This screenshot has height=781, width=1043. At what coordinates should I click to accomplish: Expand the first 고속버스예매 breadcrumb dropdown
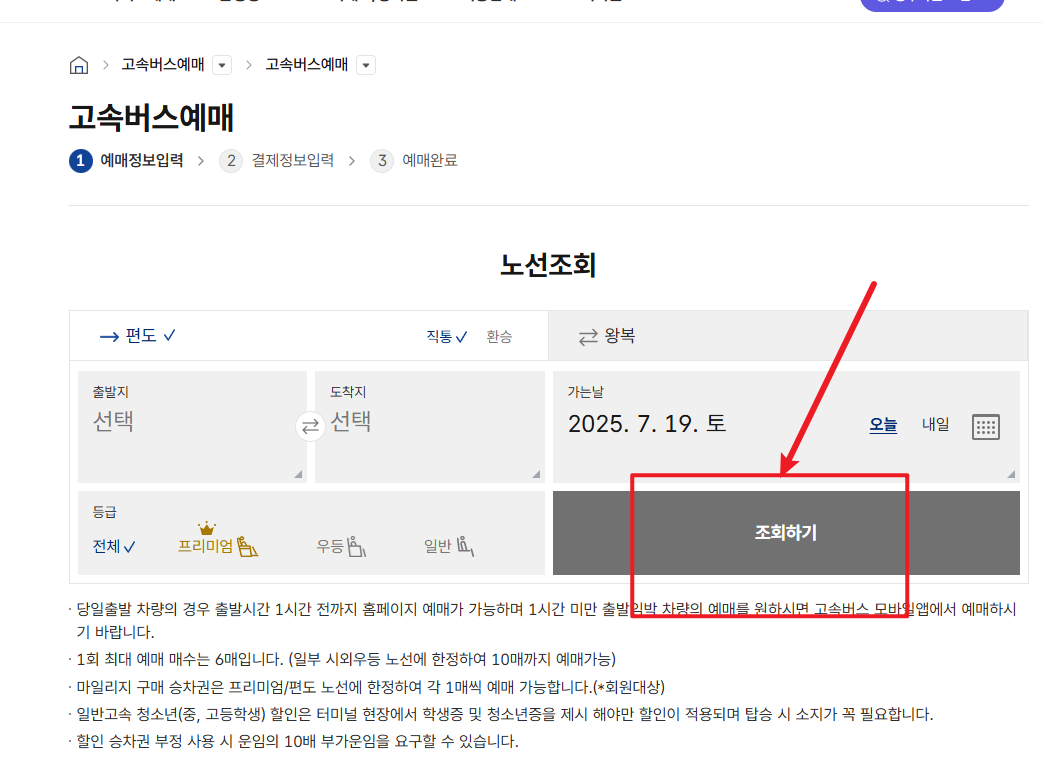click(x=223, y=64)
